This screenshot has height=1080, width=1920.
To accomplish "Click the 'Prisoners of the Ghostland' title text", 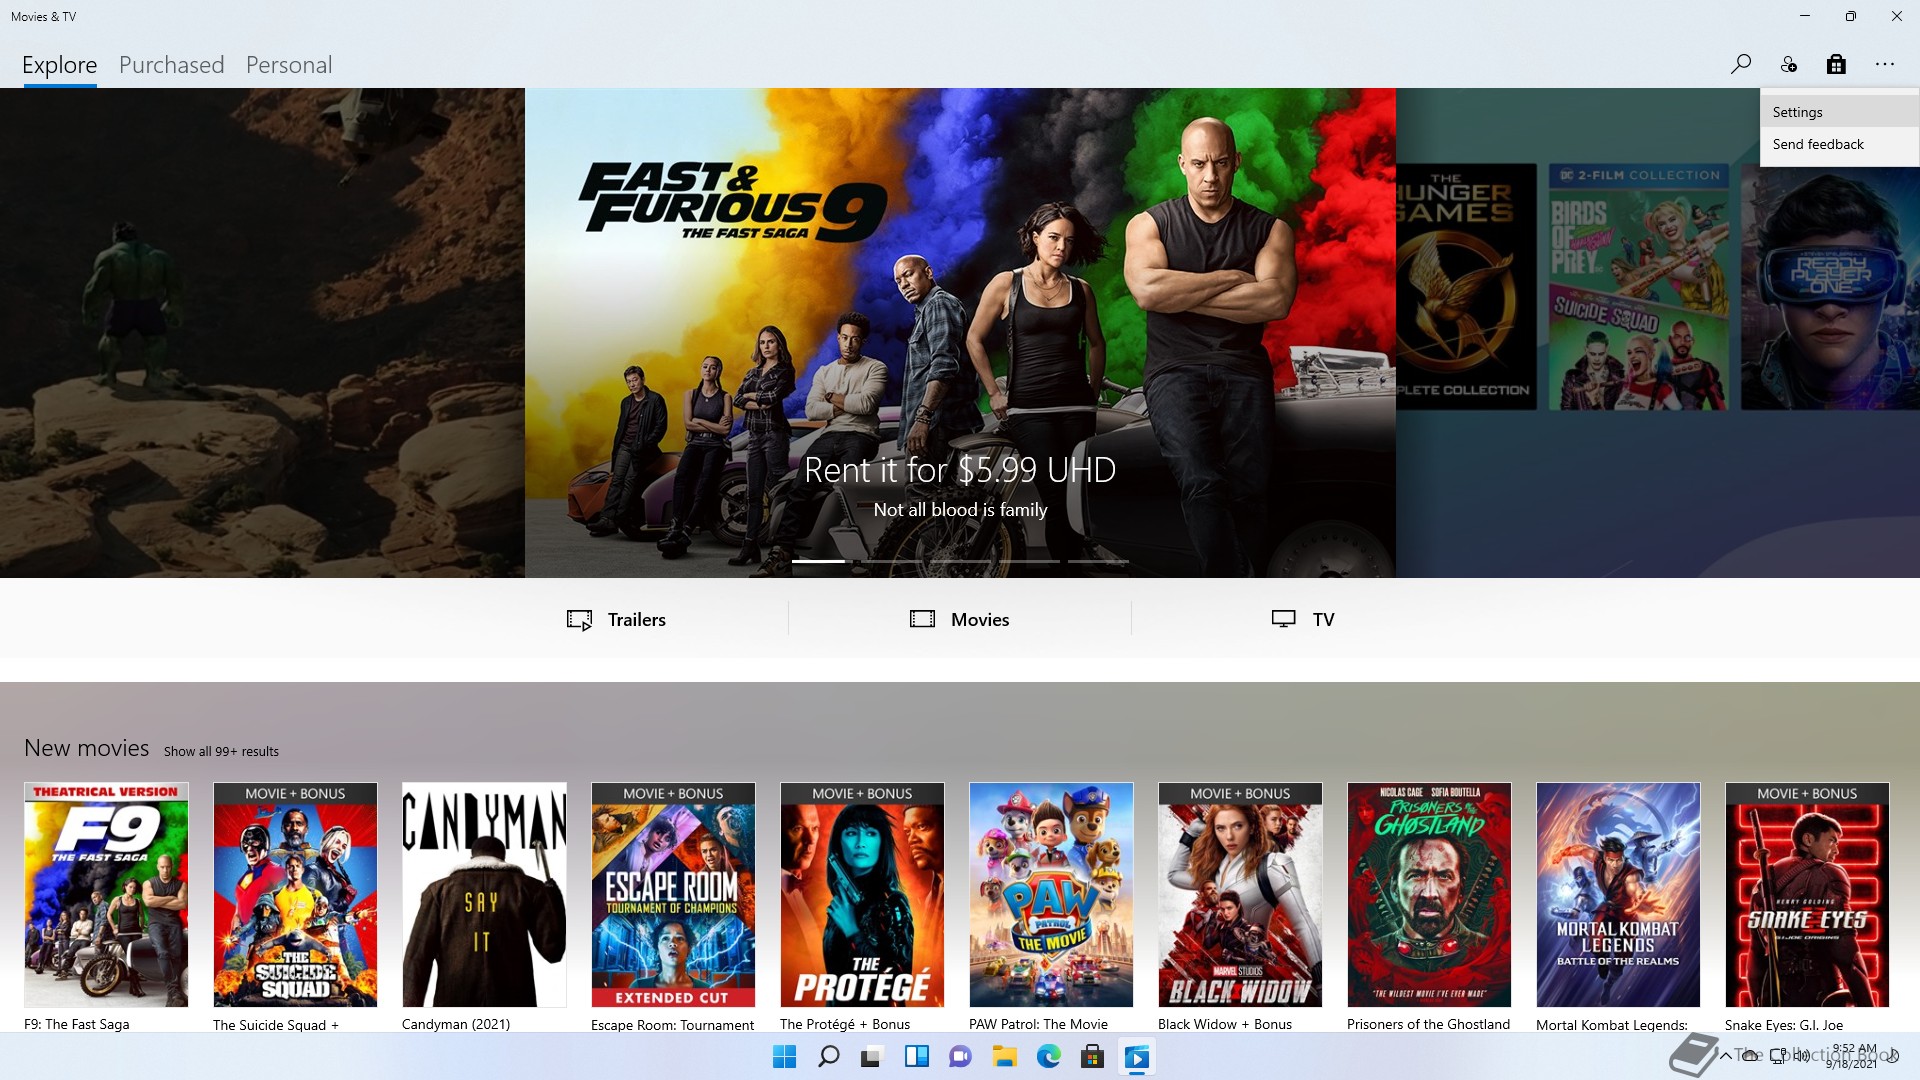I will (1428, 1024).
